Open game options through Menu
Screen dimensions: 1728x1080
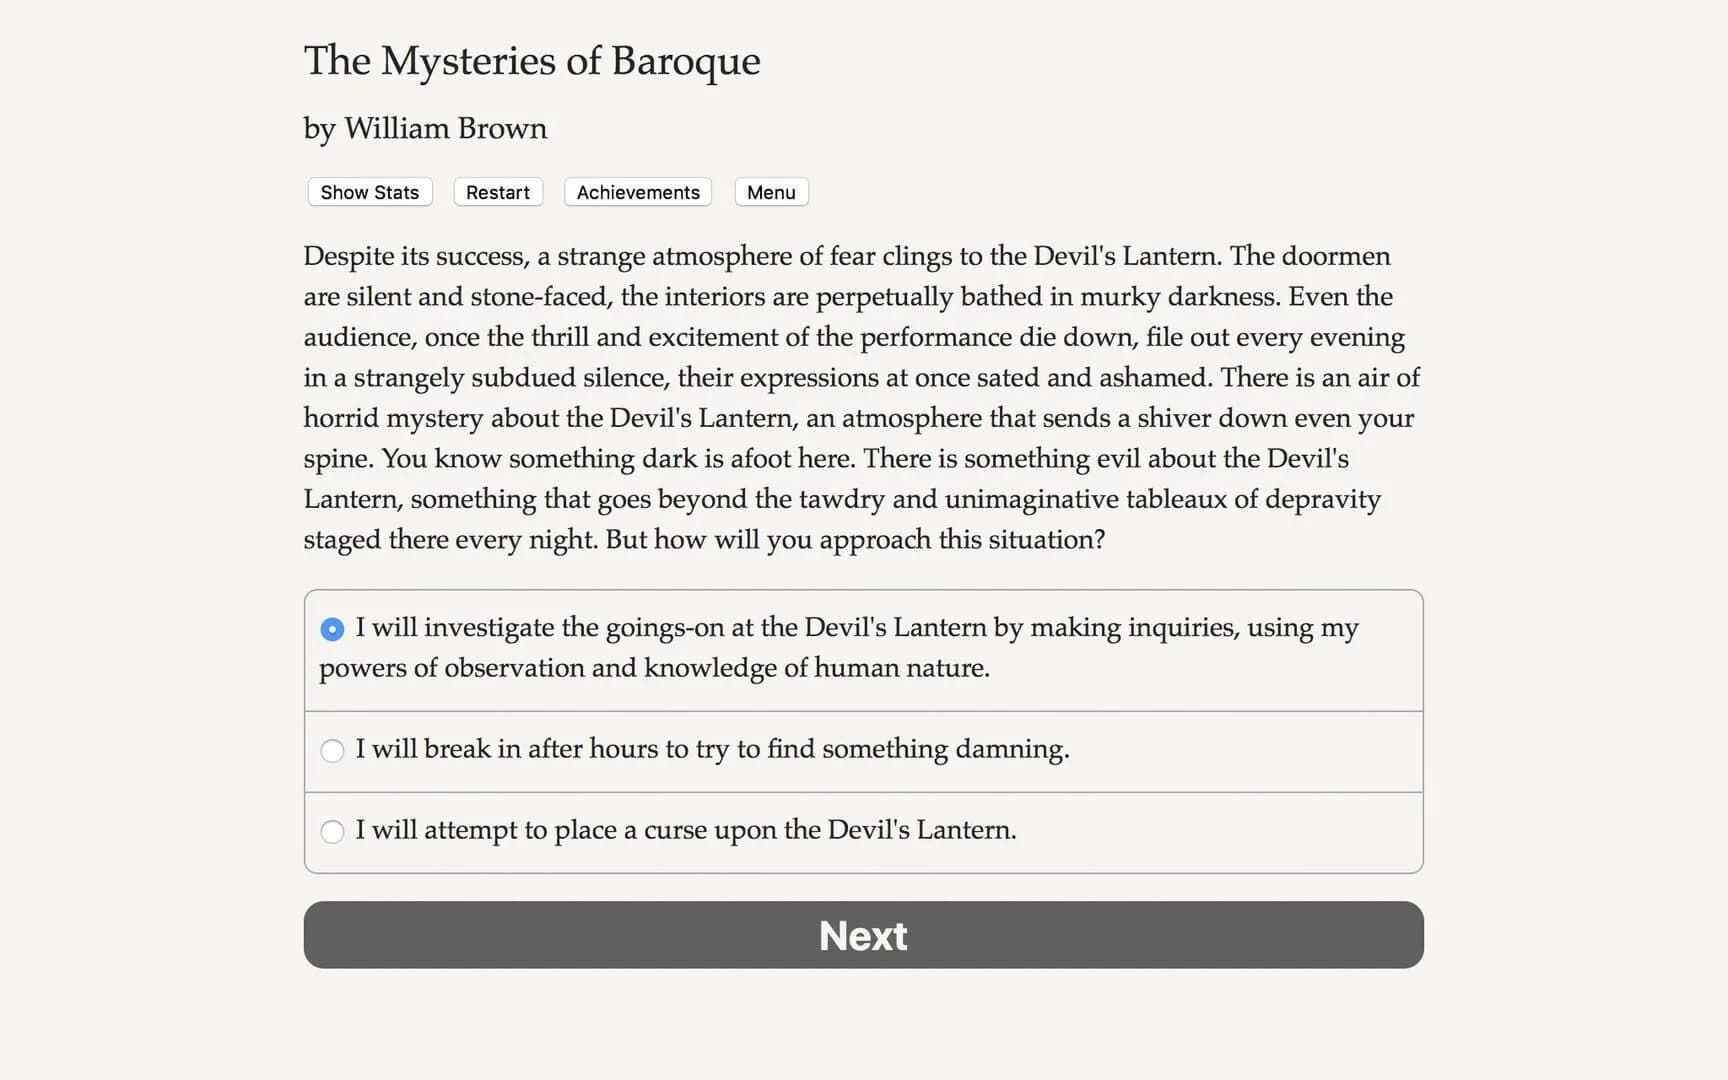point(770,192)
